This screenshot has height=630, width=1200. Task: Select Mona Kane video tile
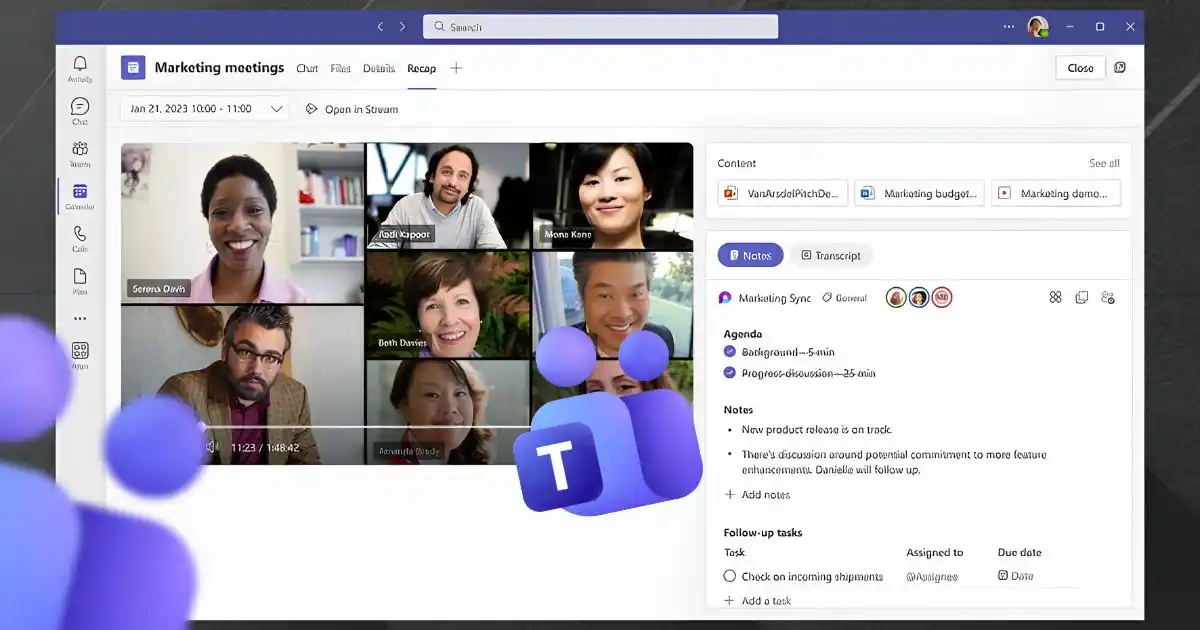point(612,196)
